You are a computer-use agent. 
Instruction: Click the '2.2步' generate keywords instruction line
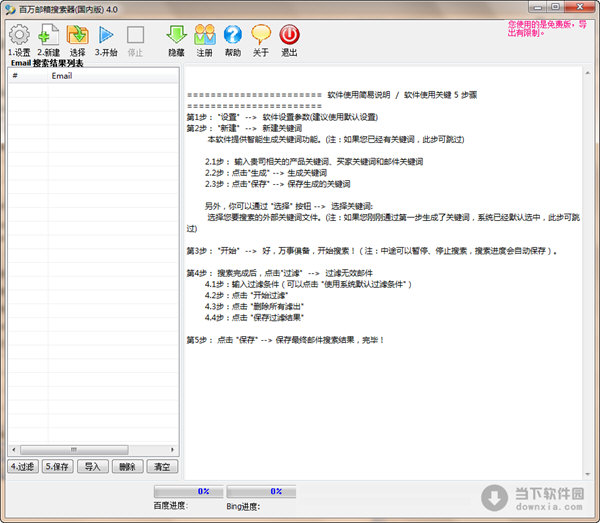point(266,173)
